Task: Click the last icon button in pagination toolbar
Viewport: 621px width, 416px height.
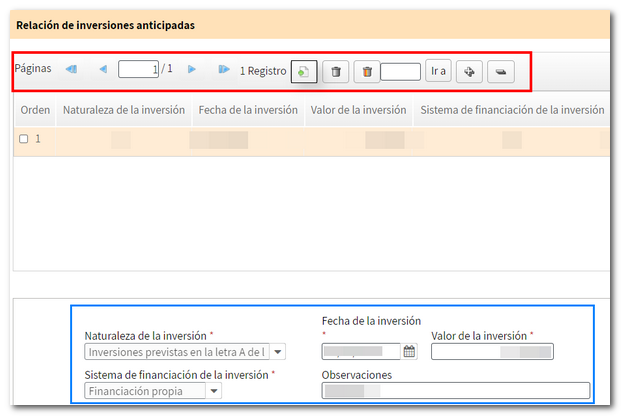Action: [501, 71]
